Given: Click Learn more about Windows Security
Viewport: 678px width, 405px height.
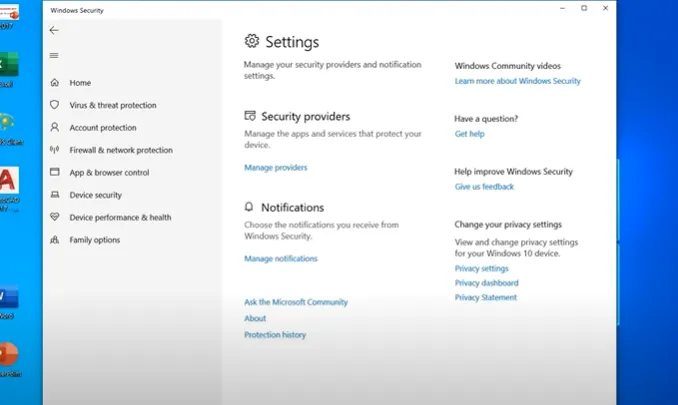Looking at the screenshot, I should (x=518, y=81).
